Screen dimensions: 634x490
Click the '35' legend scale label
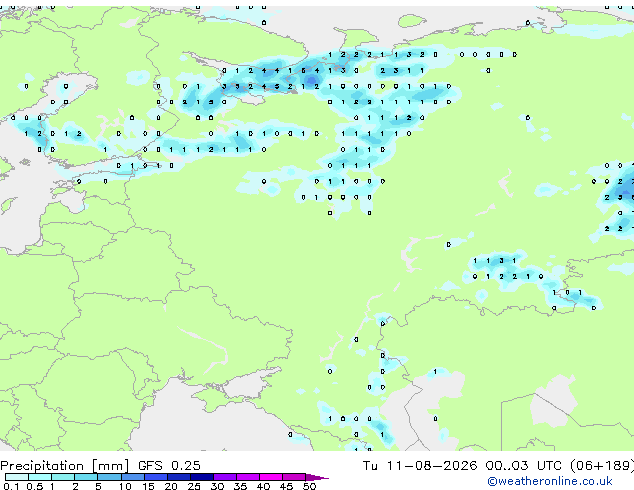click(240, 486)
